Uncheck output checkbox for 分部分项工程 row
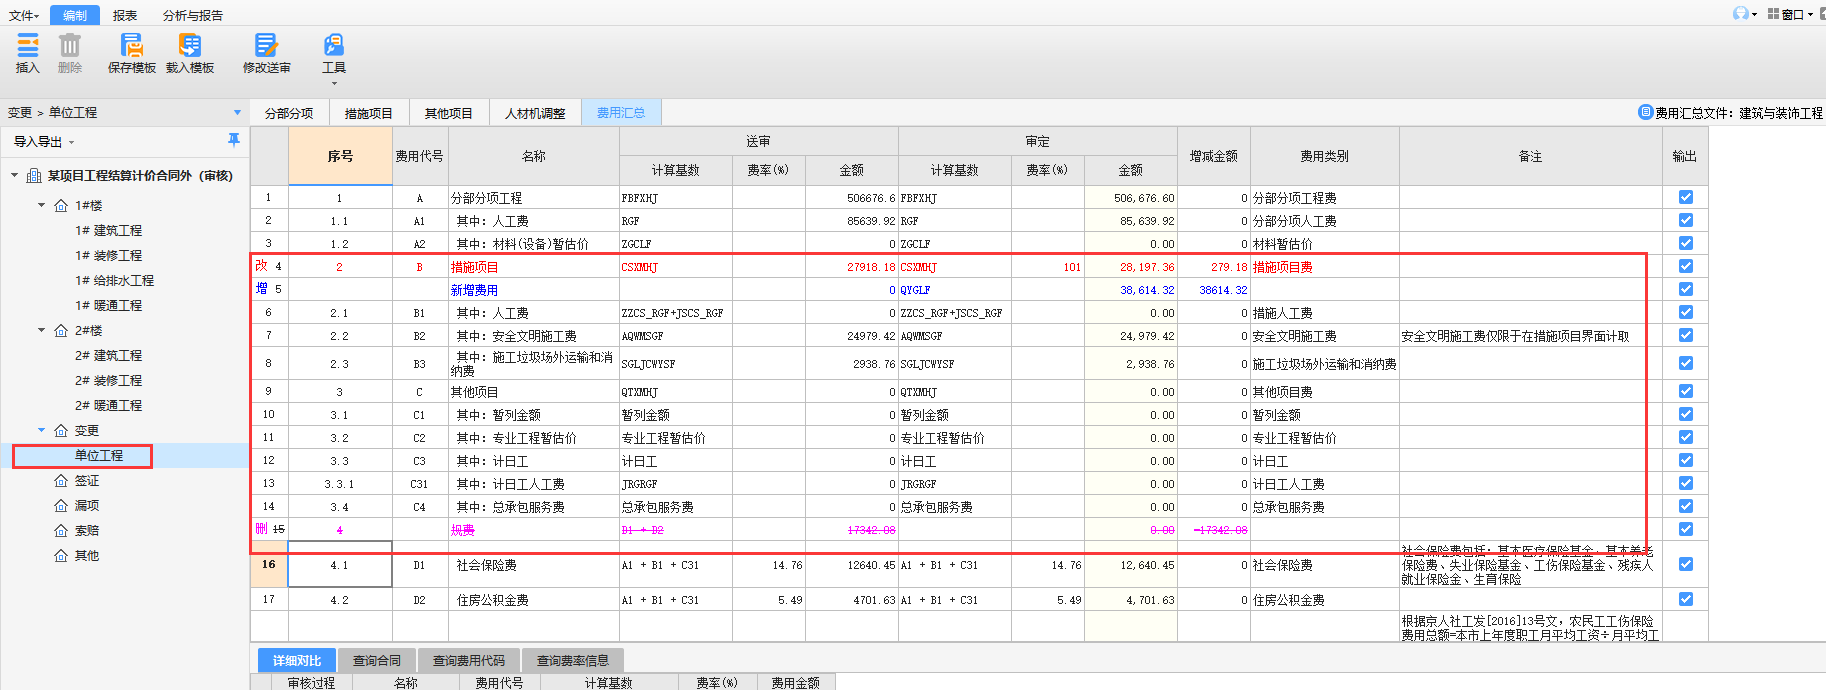1826x690 pixels. coord(1686,197)
